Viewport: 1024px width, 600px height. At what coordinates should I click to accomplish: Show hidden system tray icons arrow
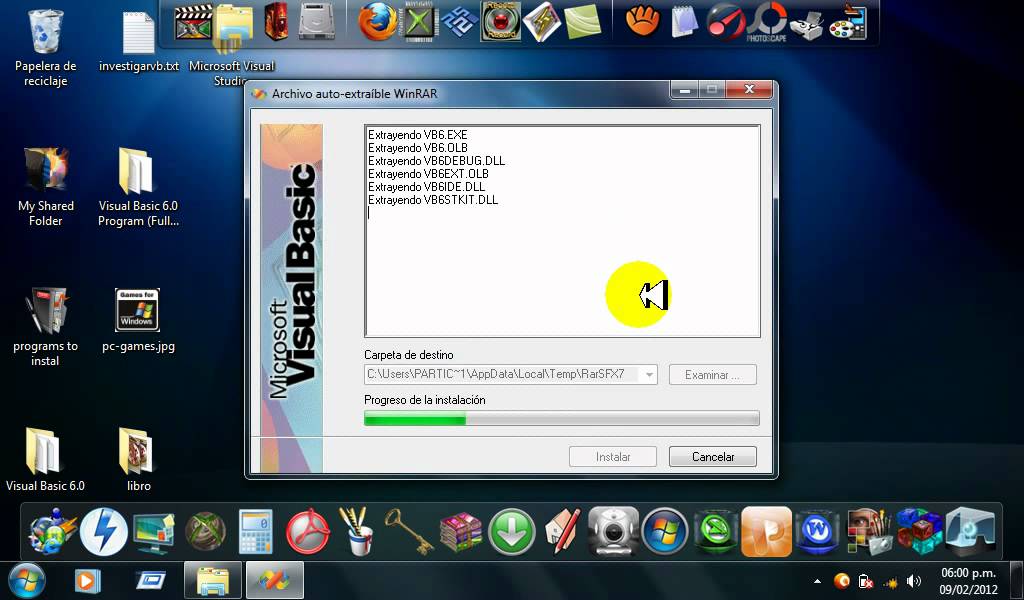pos(817,580)
